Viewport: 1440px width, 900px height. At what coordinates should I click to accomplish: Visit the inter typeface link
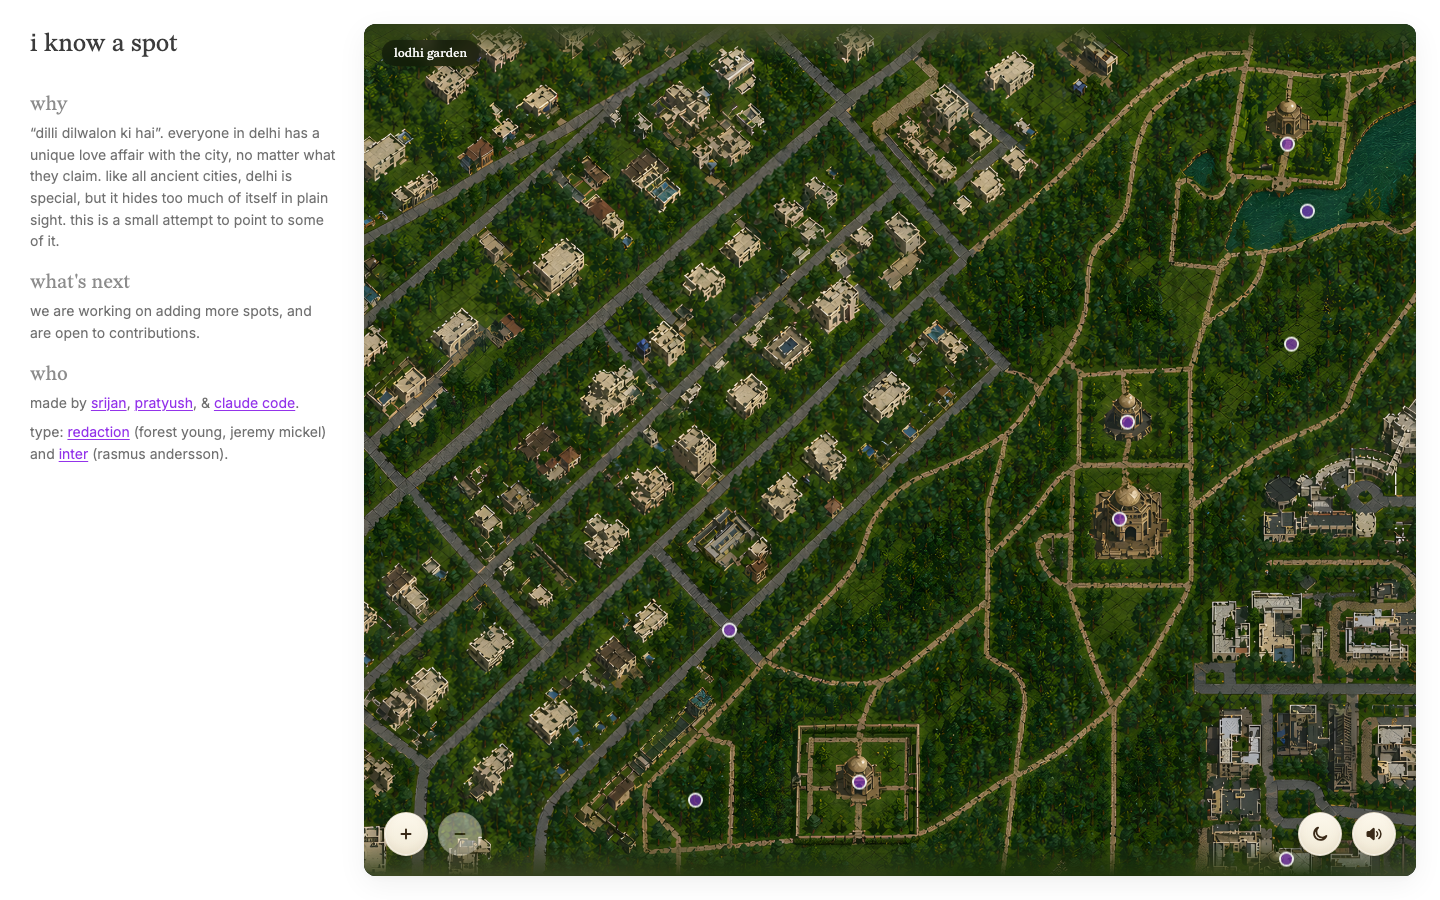[x=73, y=454]
